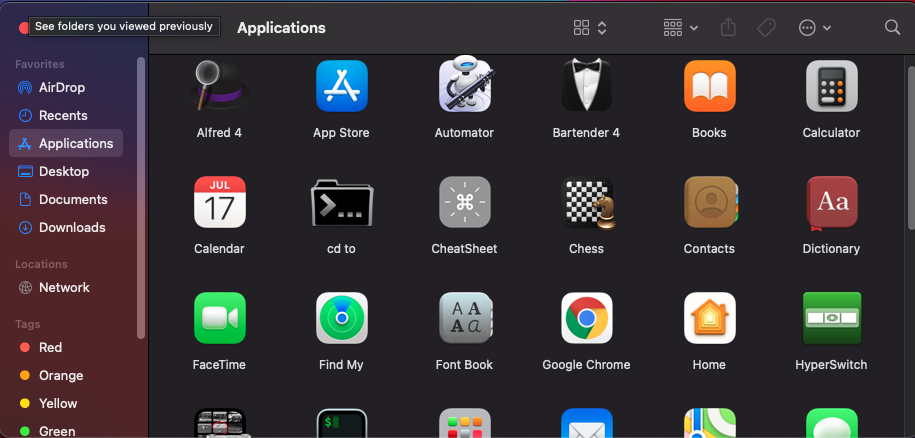
Task: Click the Contacts app icon
Action: pos(711,202)
